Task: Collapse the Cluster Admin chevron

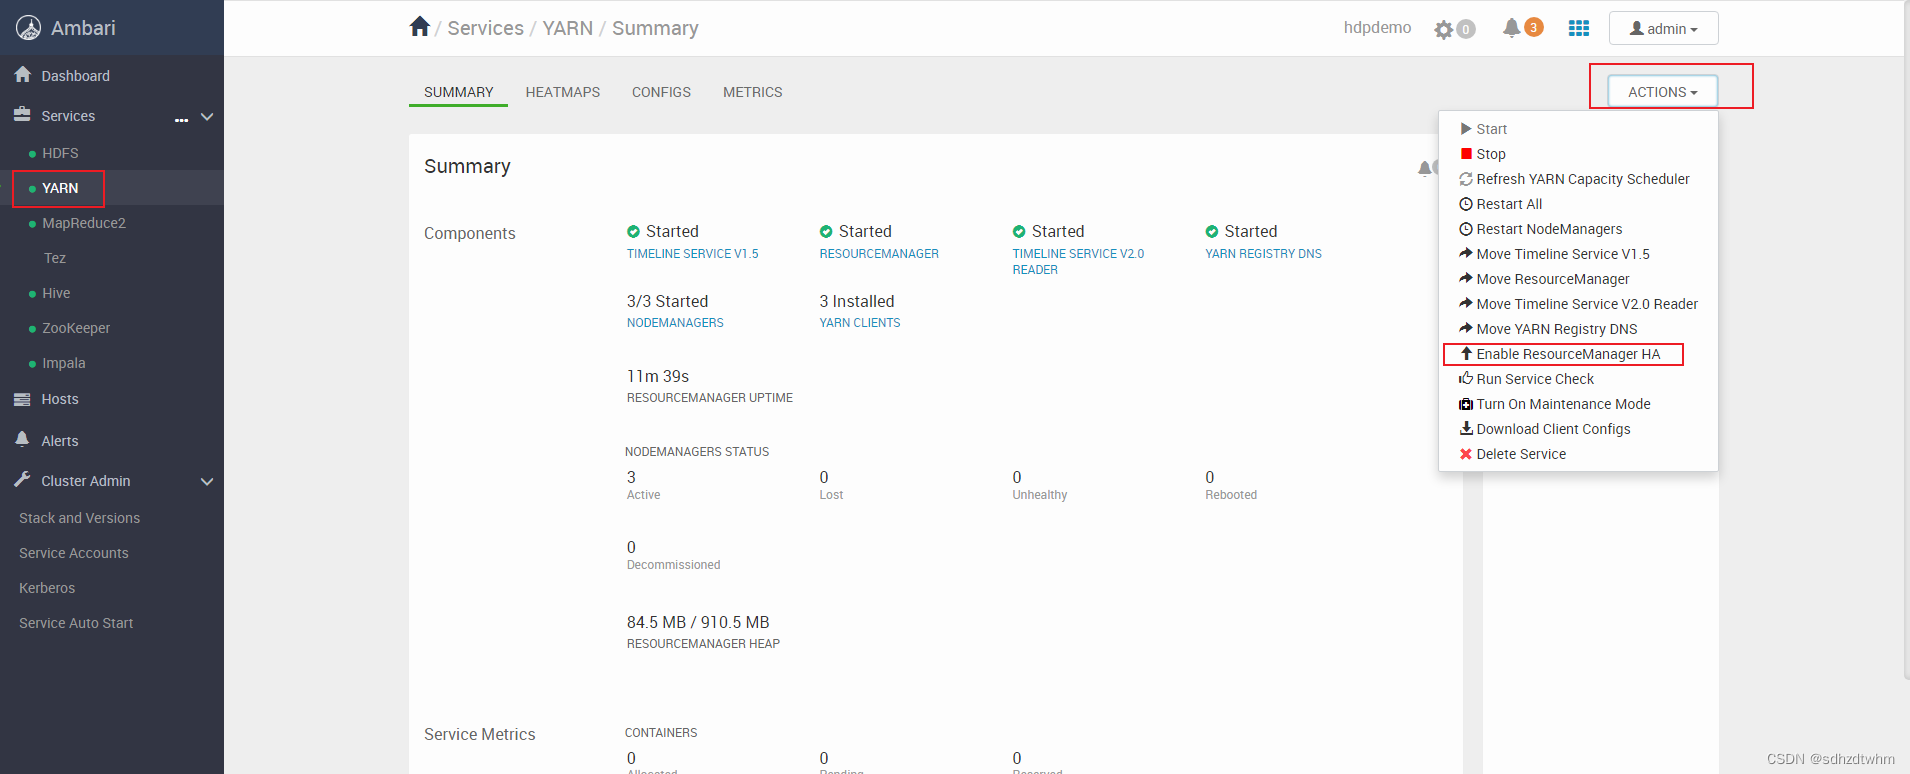Action: click(207, 482)
